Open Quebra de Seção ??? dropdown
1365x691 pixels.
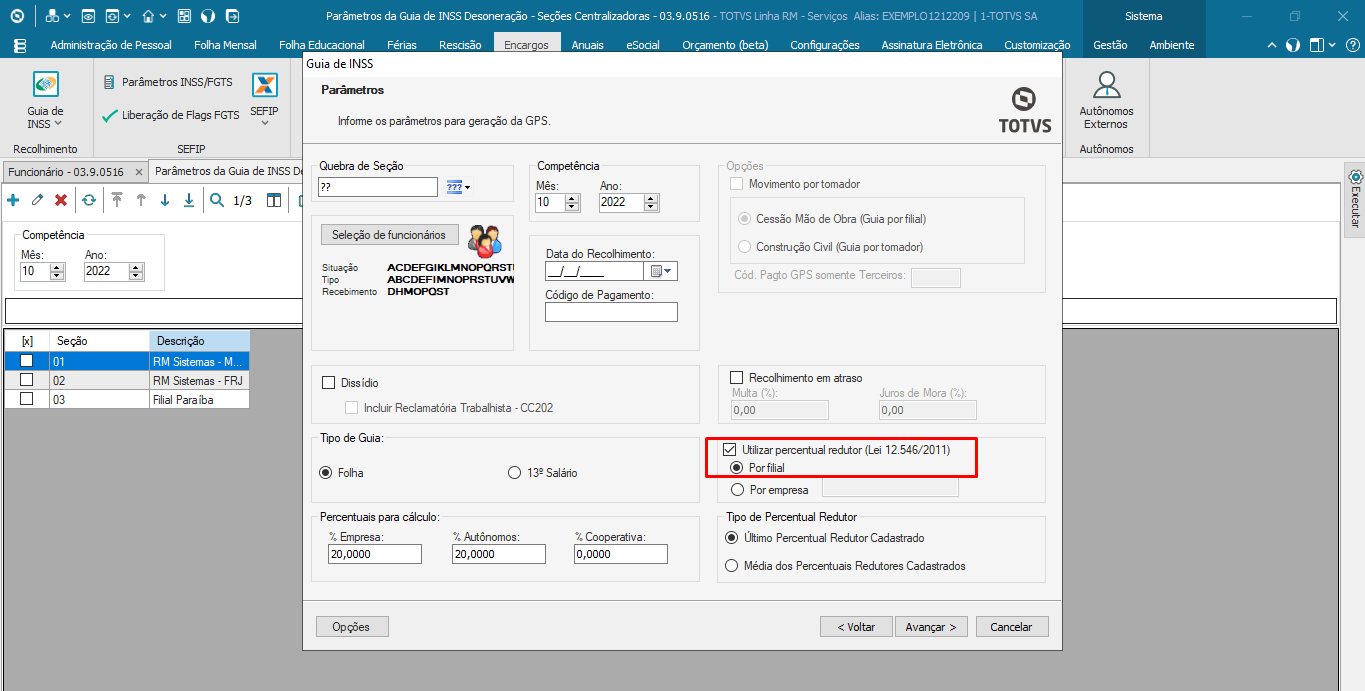[x=458, y=187]
